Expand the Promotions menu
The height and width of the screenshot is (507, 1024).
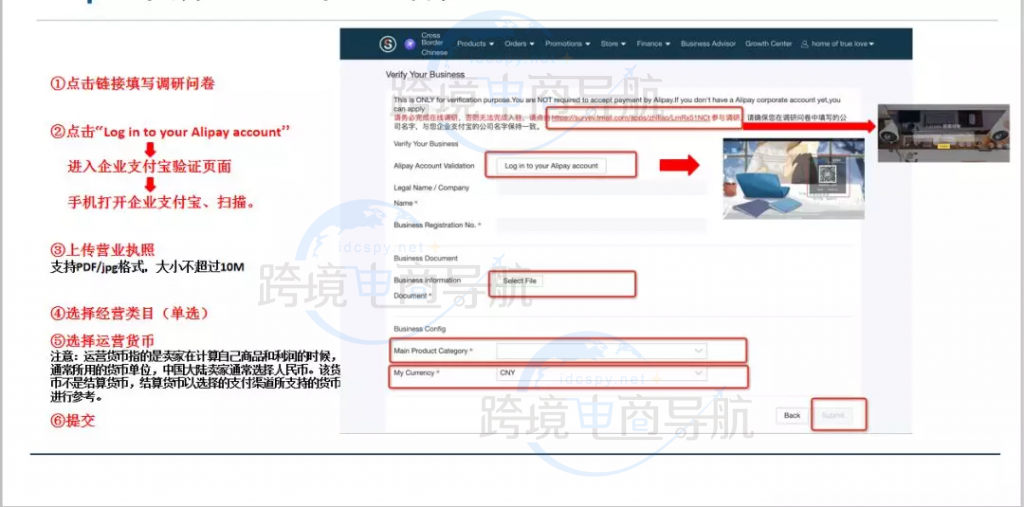pos(568,44)
